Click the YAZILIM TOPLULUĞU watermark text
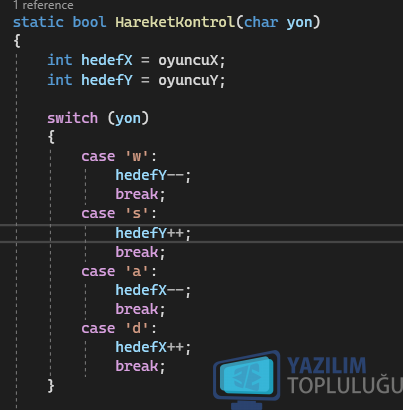Image resolution: width=403 pixels, height=410 pixels. point(345,375)
